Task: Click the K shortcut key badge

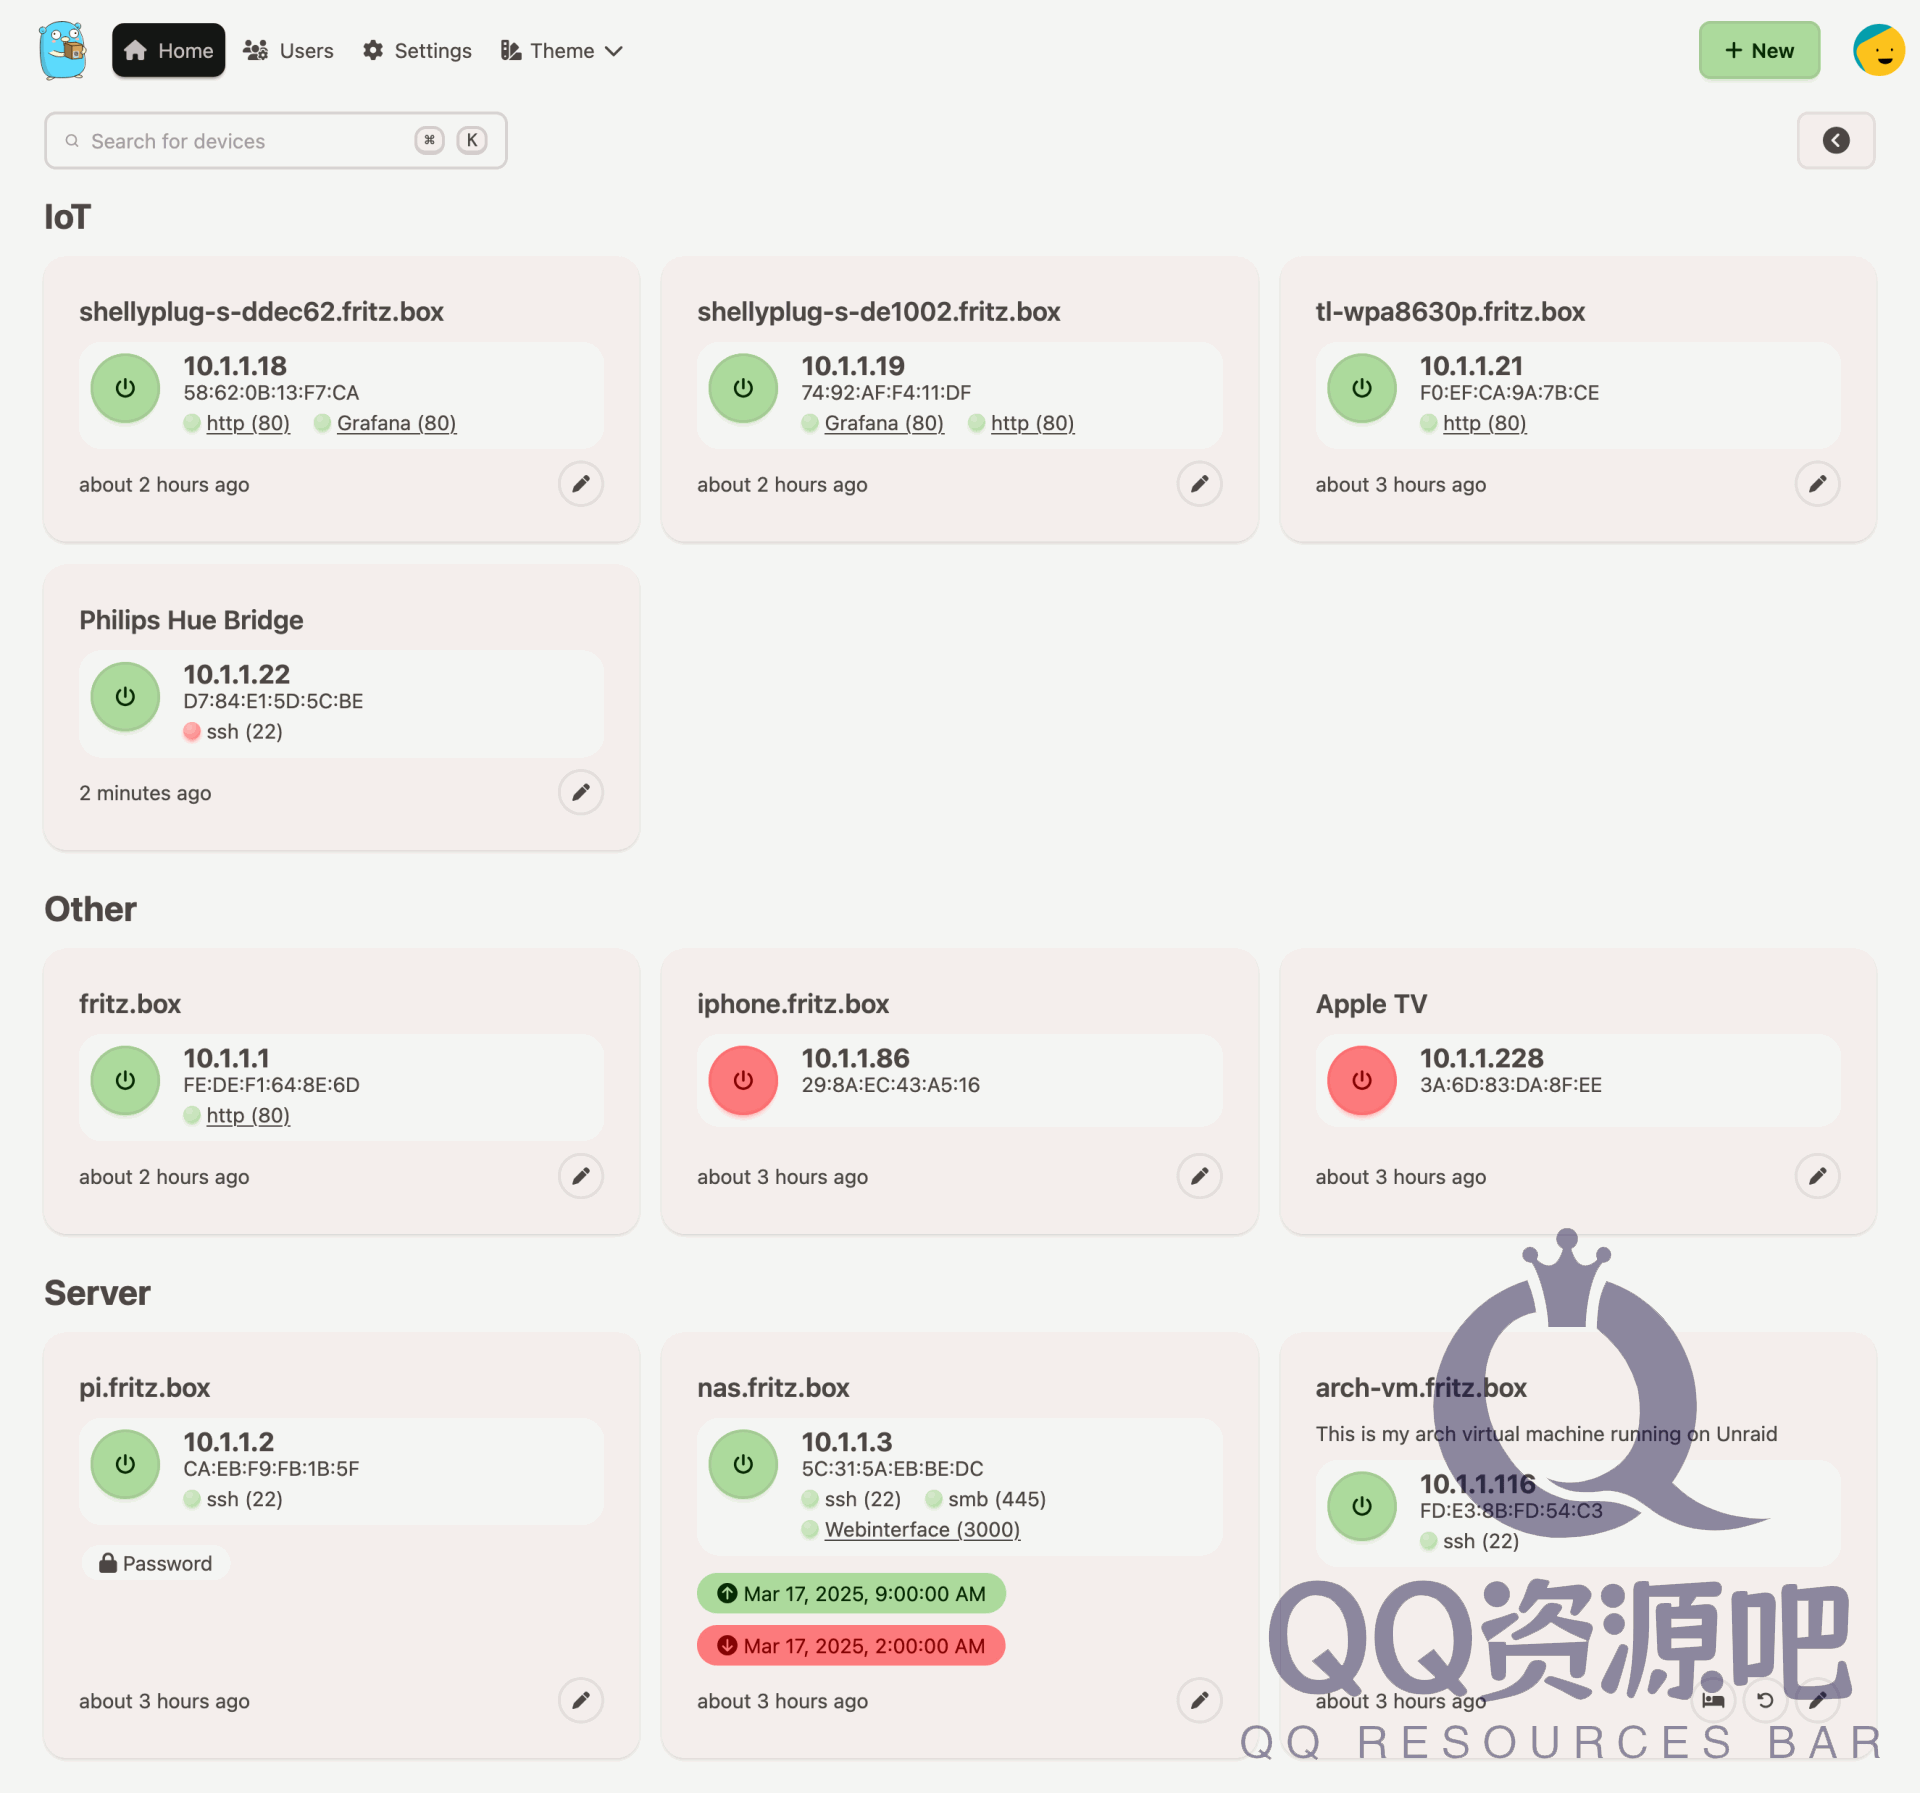Action: click(472, 140)
